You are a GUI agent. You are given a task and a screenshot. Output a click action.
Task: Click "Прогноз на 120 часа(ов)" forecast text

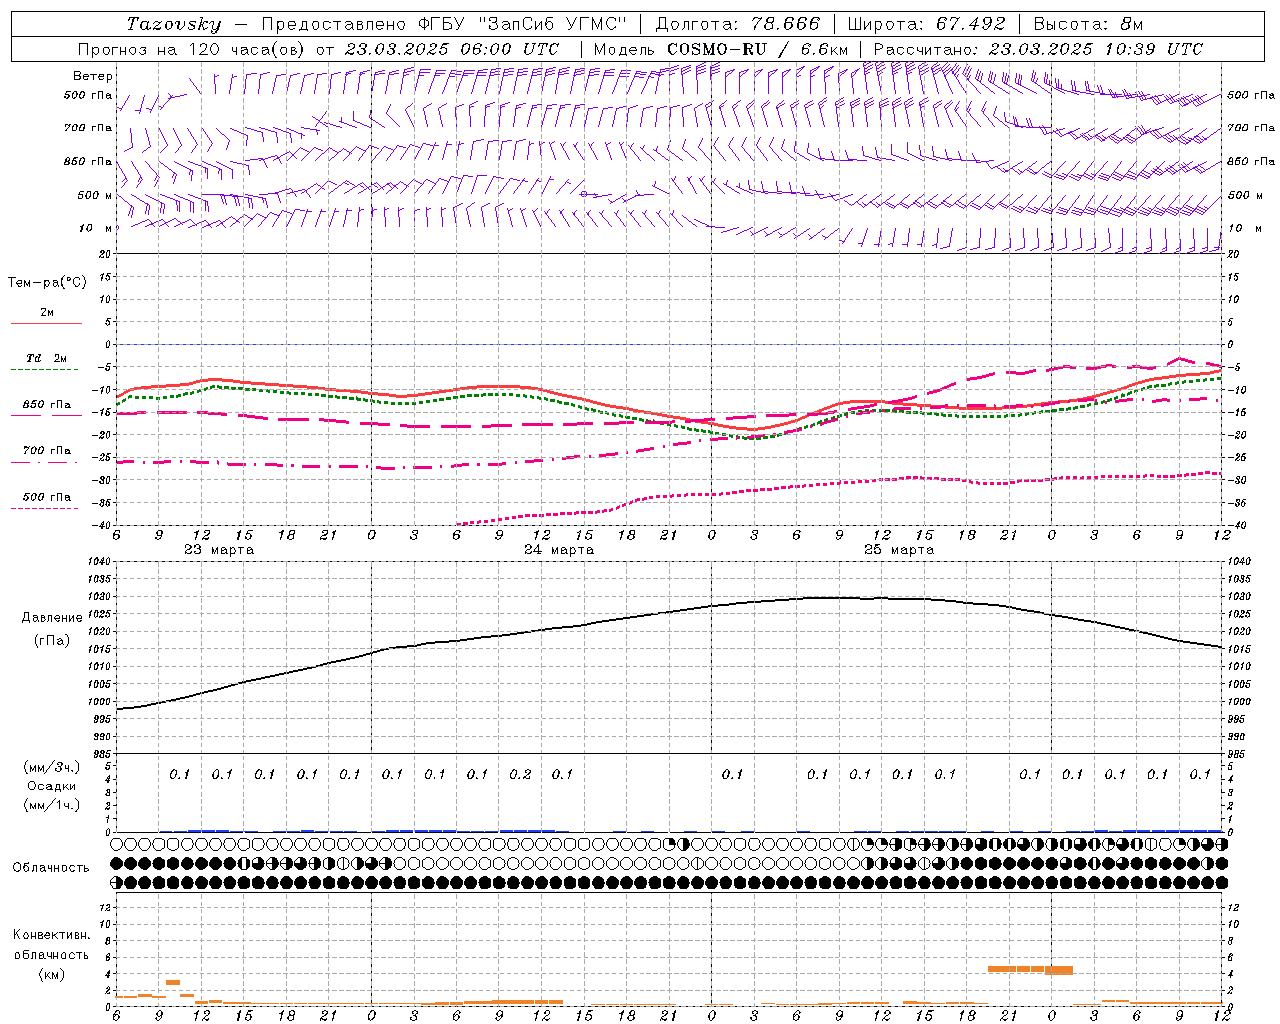point(192,49)
